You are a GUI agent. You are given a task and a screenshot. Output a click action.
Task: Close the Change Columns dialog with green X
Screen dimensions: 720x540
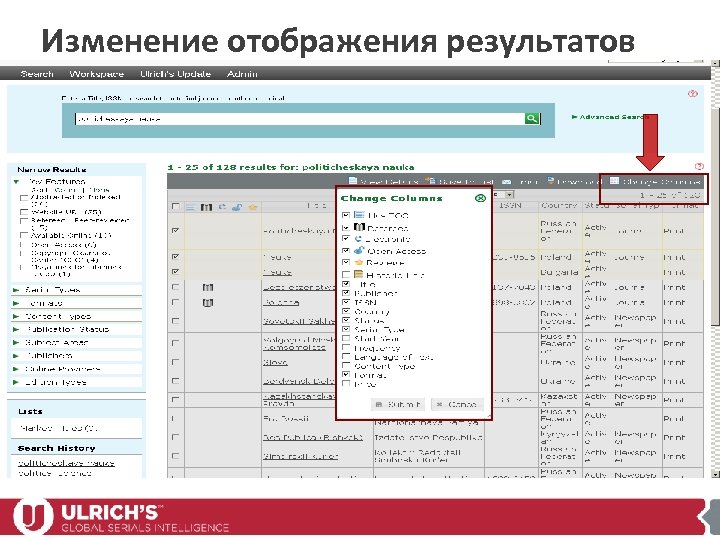click(480, 198)
